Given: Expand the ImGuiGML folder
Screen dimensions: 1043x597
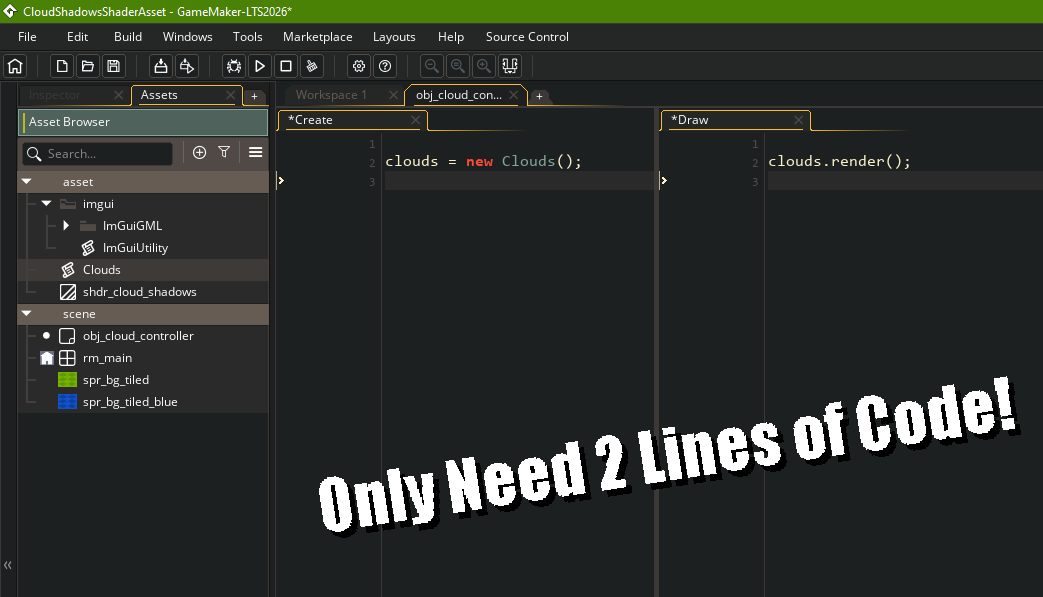Looking at the screenshot, I should click(66, 225).
